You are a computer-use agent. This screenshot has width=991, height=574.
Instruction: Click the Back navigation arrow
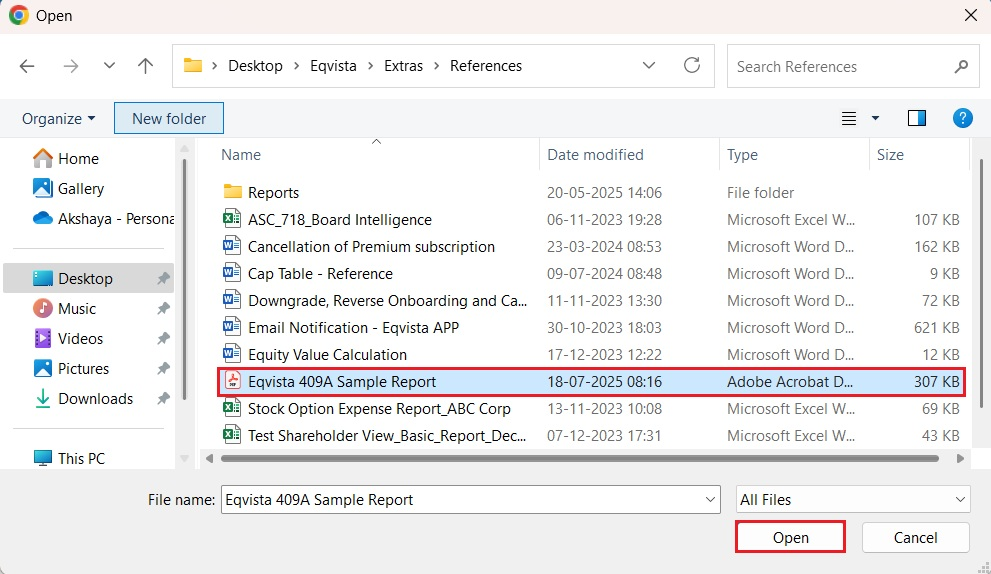27,66
